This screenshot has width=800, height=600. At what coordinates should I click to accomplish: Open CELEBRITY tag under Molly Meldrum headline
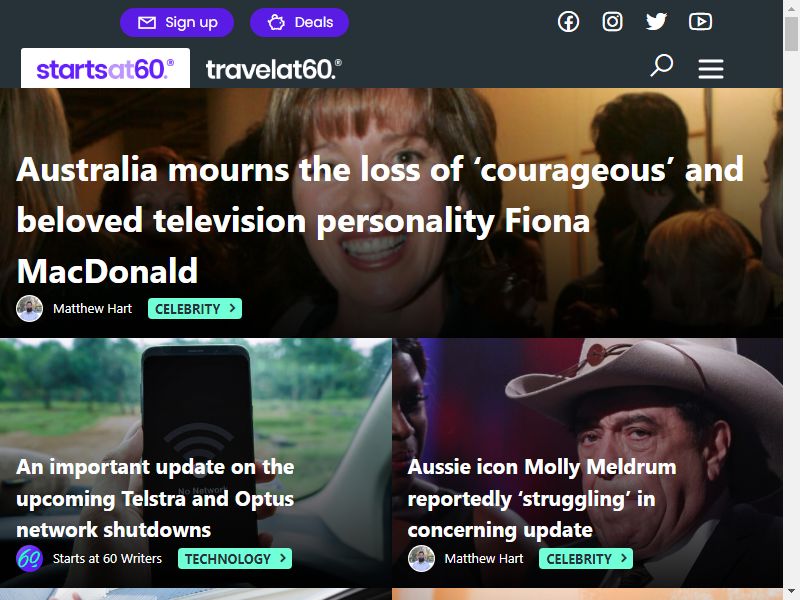pos(586,559)
